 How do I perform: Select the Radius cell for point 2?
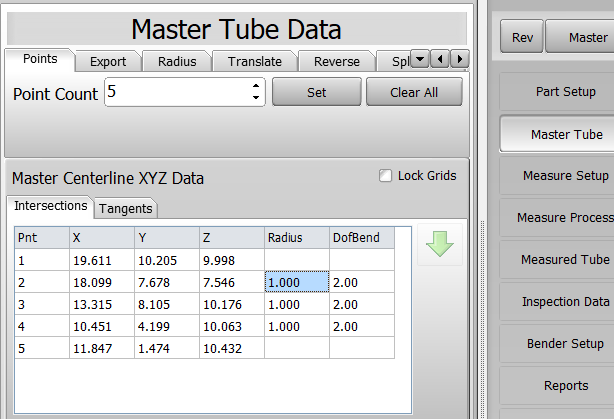coord(297,282)
